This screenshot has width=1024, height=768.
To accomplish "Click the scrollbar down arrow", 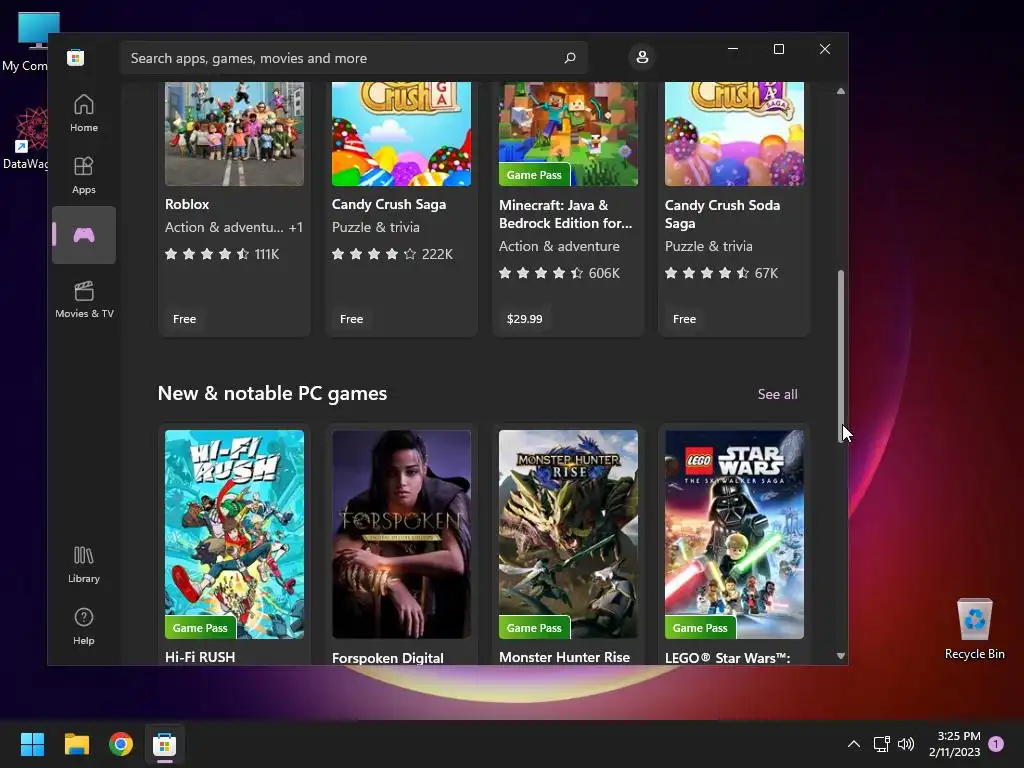I will (x=841, y=656).
